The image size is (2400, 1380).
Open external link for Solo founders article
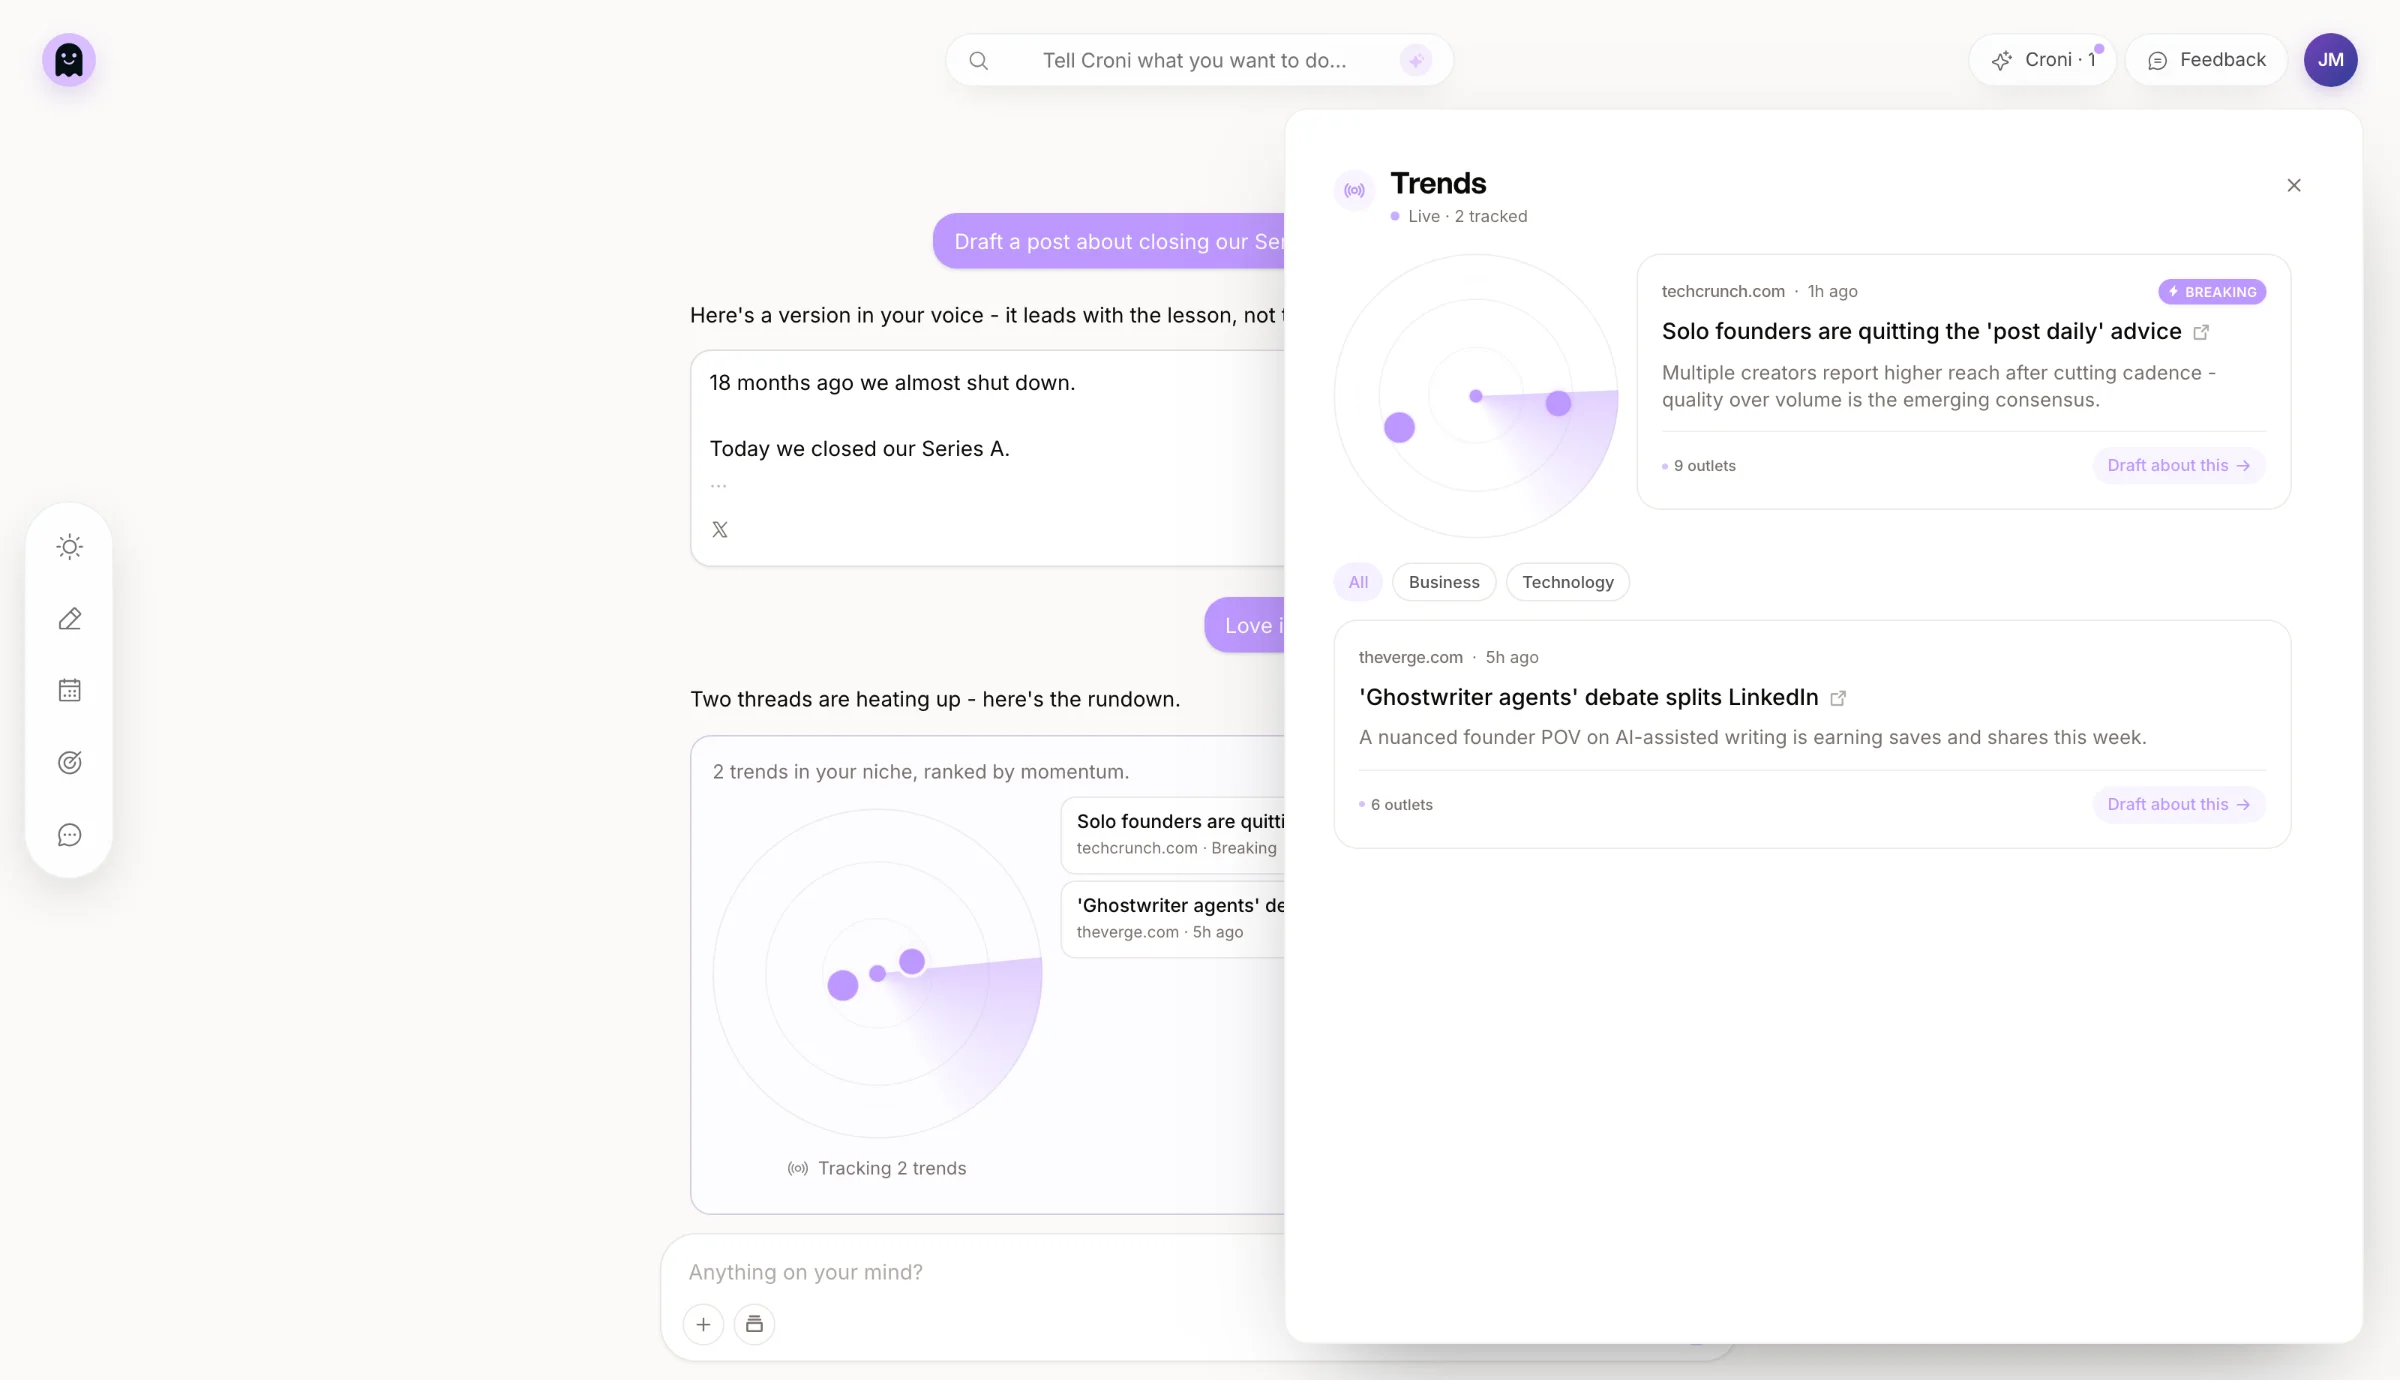(2201, 332)
